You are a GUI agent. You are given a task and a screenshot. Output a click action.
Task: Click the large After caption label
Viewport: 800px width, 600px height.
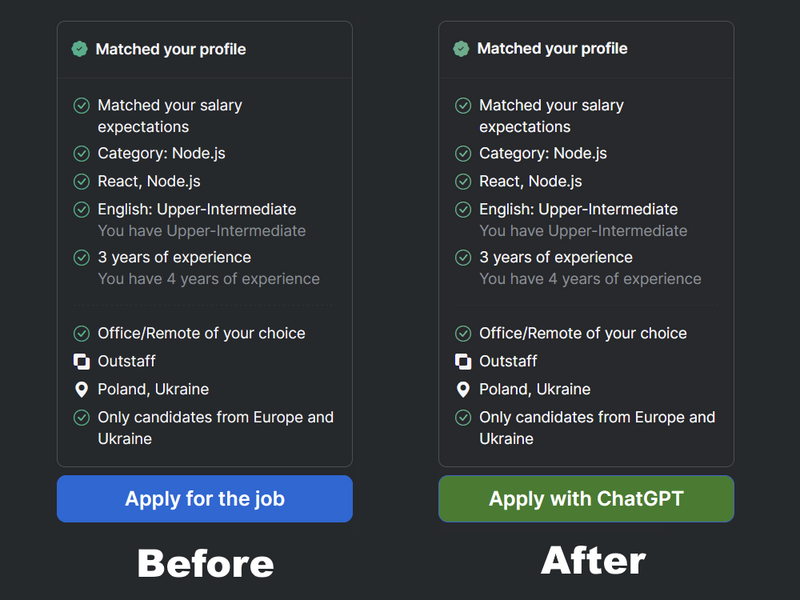[x=593, y=560]
